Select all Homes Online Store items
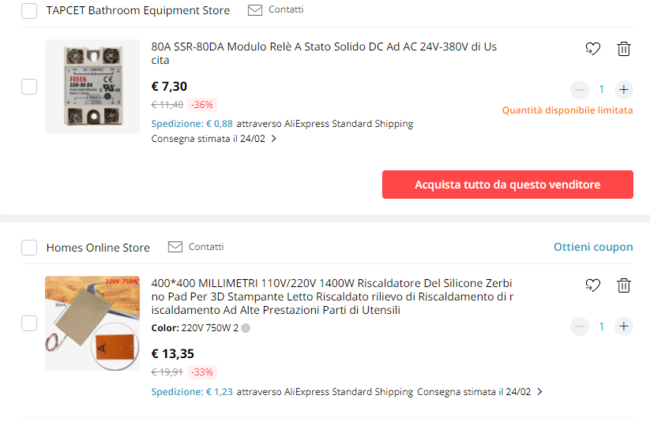 tap(29, 248)
